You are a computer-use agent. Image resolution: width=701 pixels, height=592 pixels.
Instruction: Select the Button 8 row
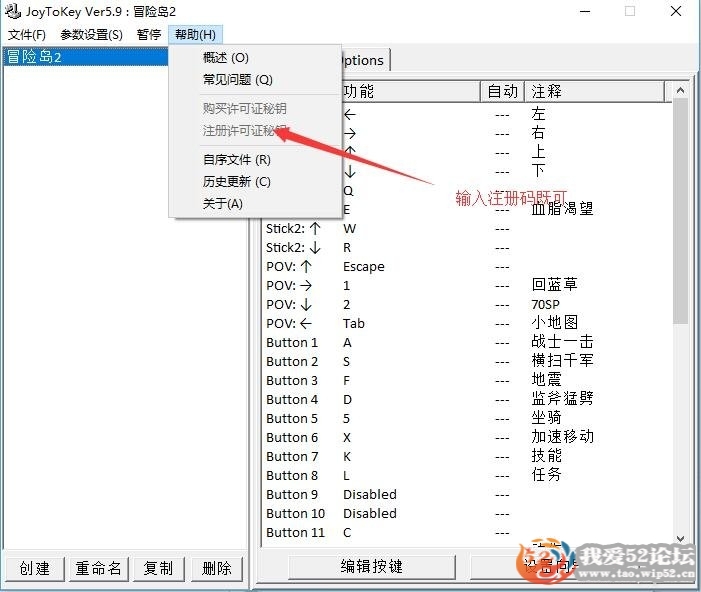click(465, 475)
